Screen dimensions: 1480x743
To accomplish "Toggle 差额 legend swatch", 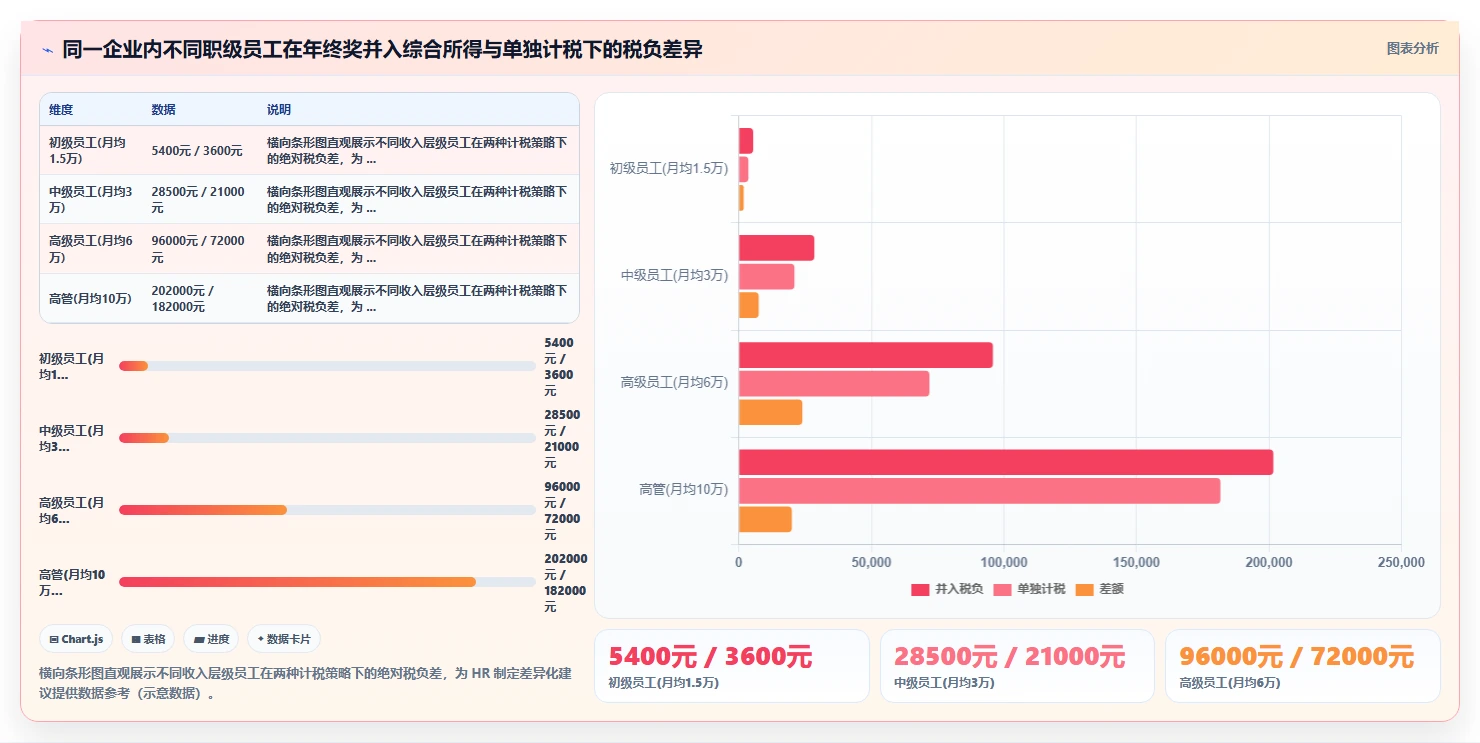I will (x=1084, y=589).
